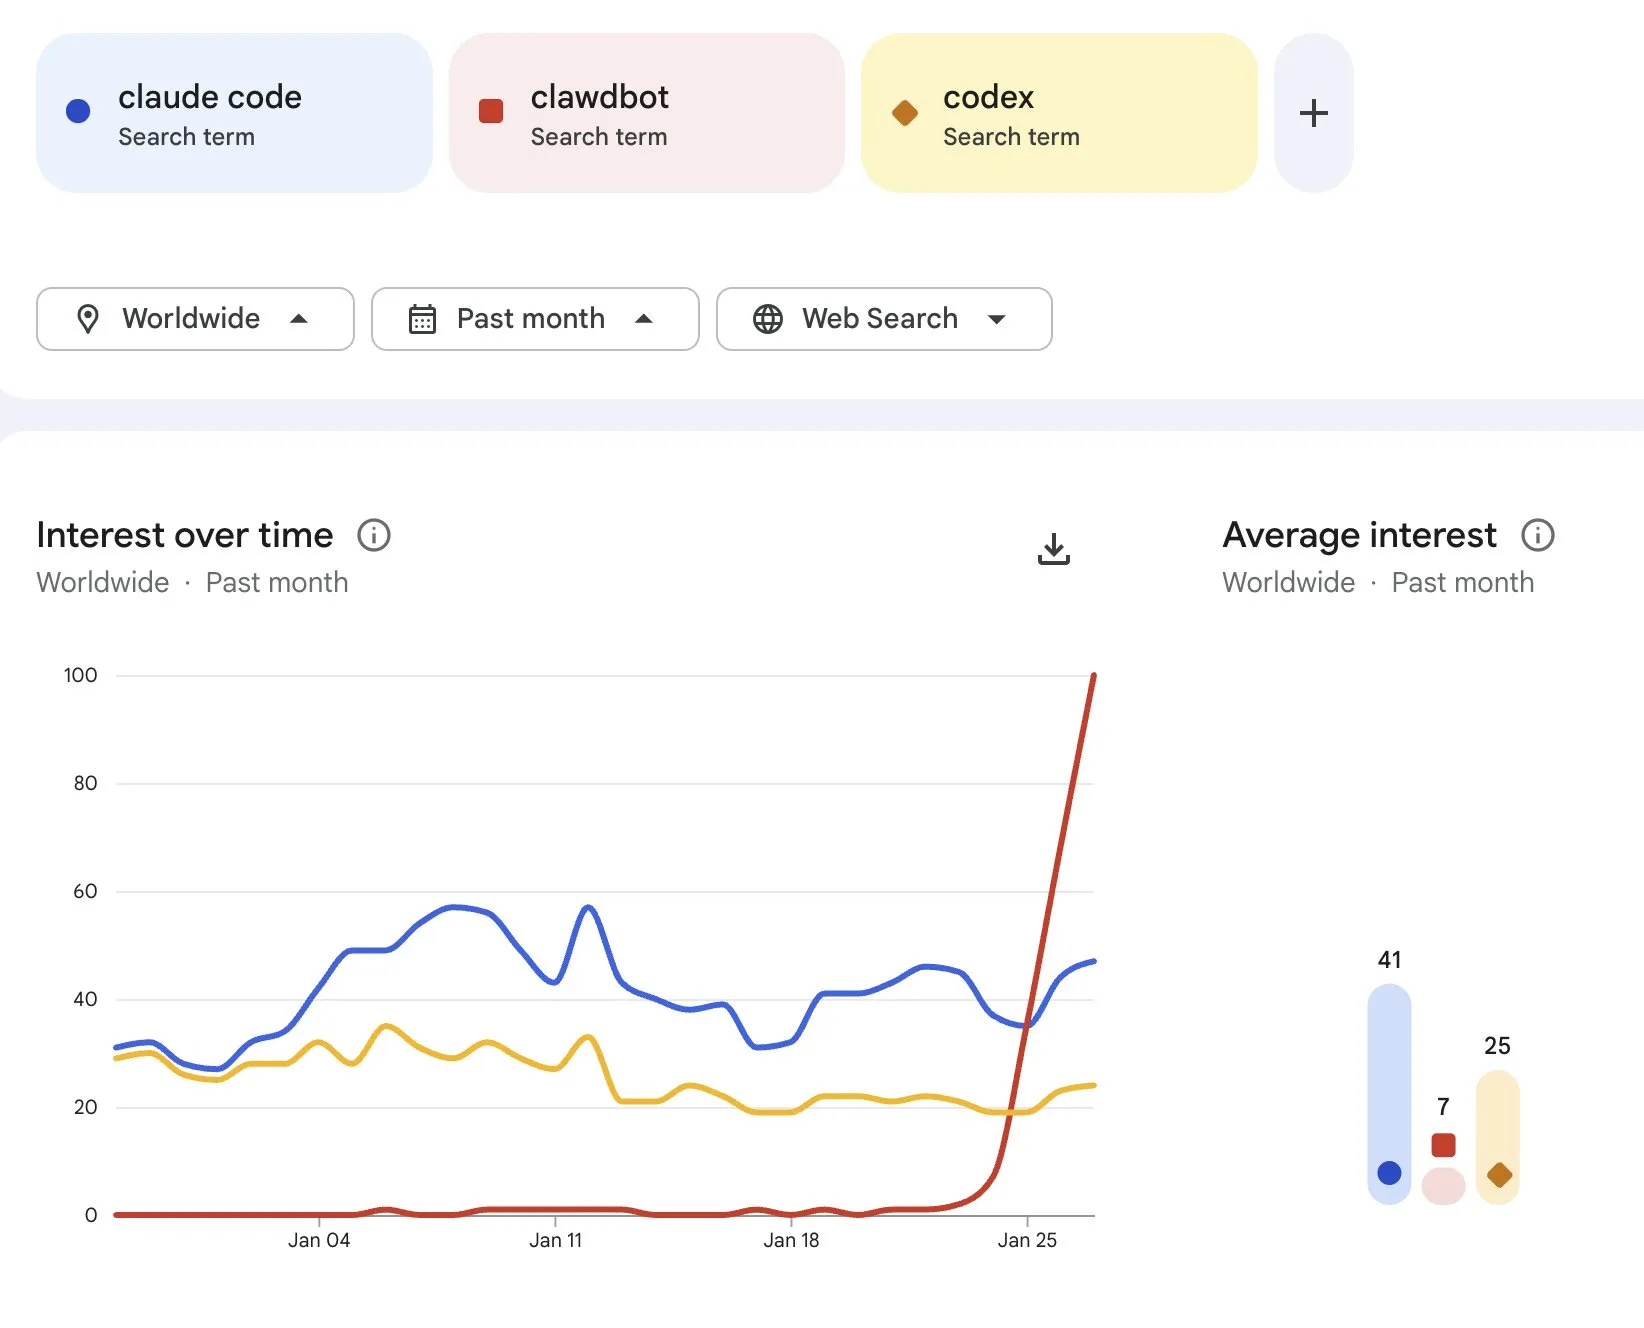Image resolution: width=1644 pixels, height=1328 pixels.
Task: Expand the Past month time range selector
Action: point(535,319)
